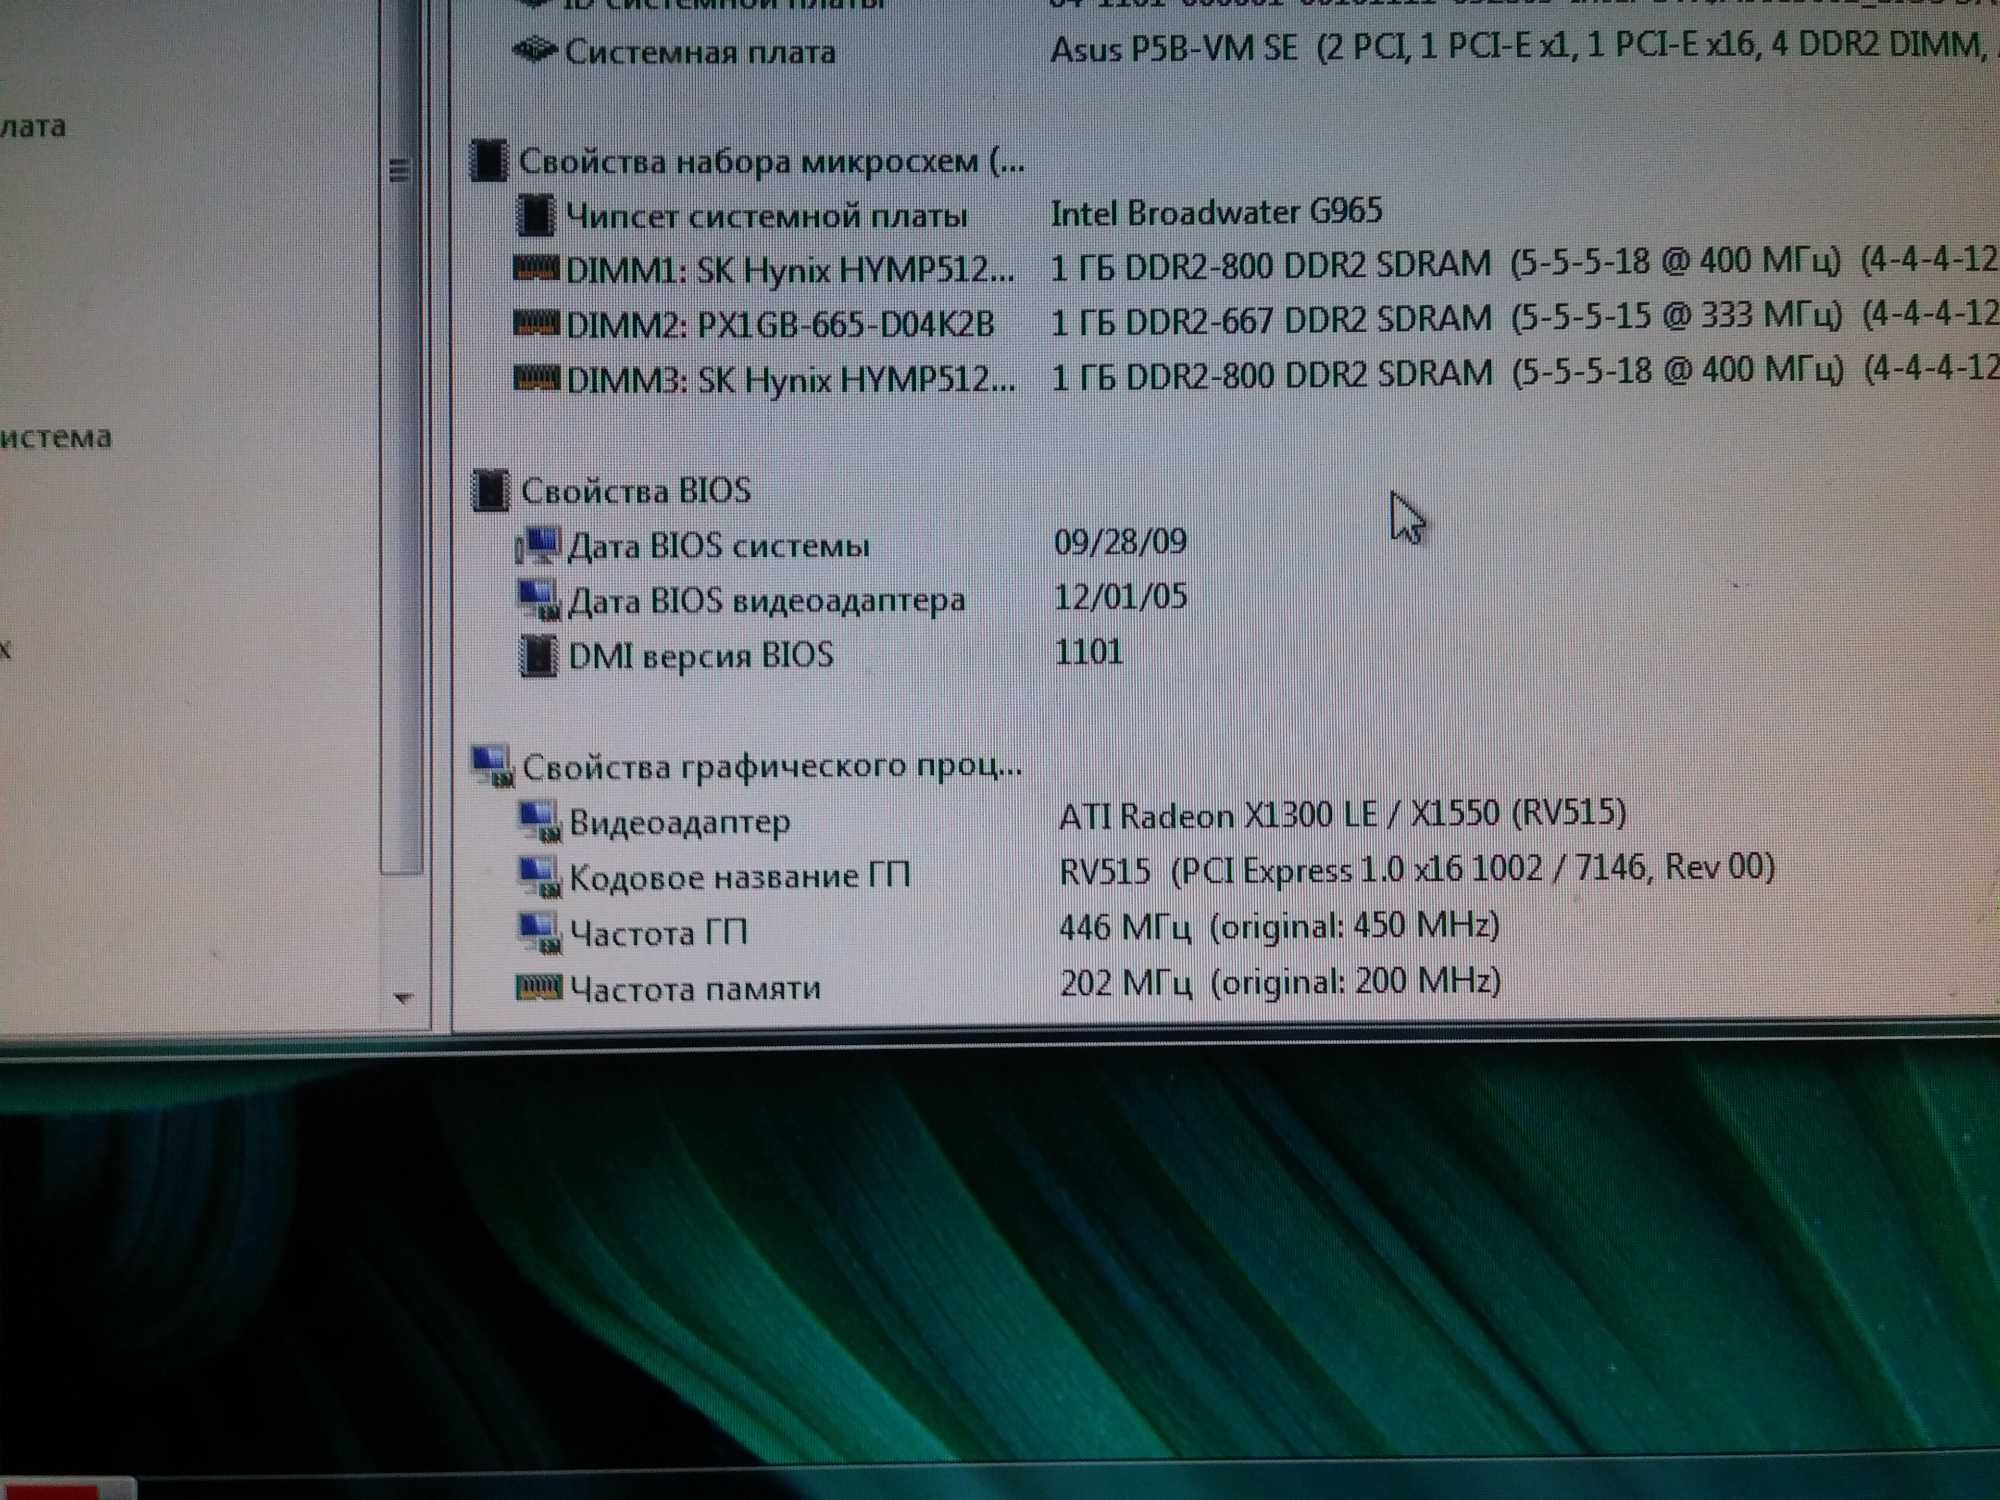Click the Дата BIOS системы icon
This screenshot has height=1500, width=2000.
(x=538, y=545)
